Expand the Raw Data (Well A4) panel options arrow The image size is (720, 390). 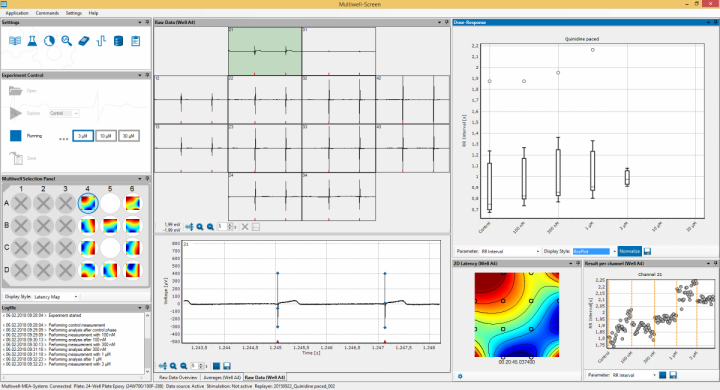pyautogui.click(x=439, y=22)
